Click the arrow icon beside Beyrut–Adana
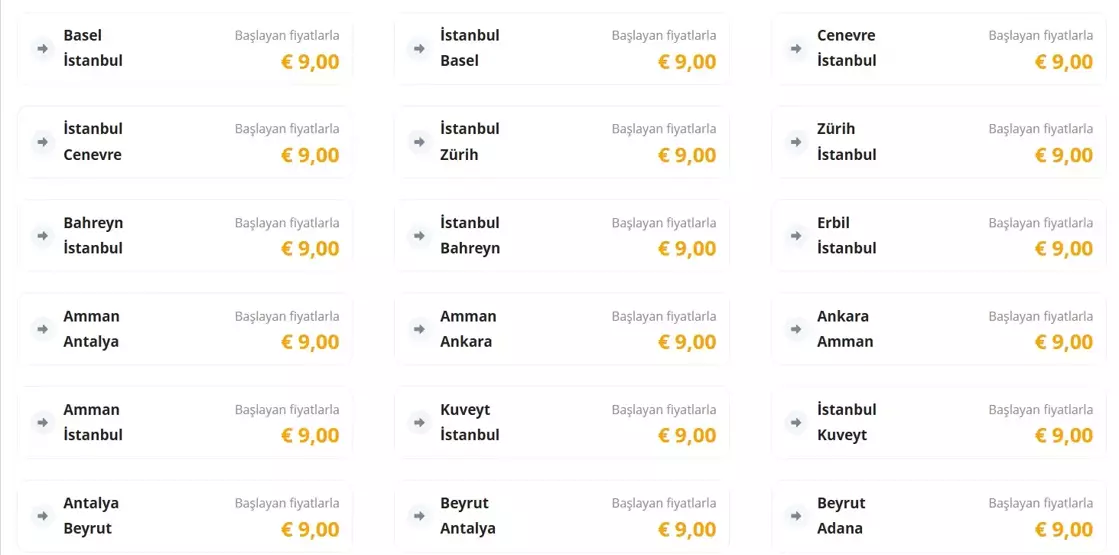The height and width of the screenshot is (555, 1119). pos(796,516)
